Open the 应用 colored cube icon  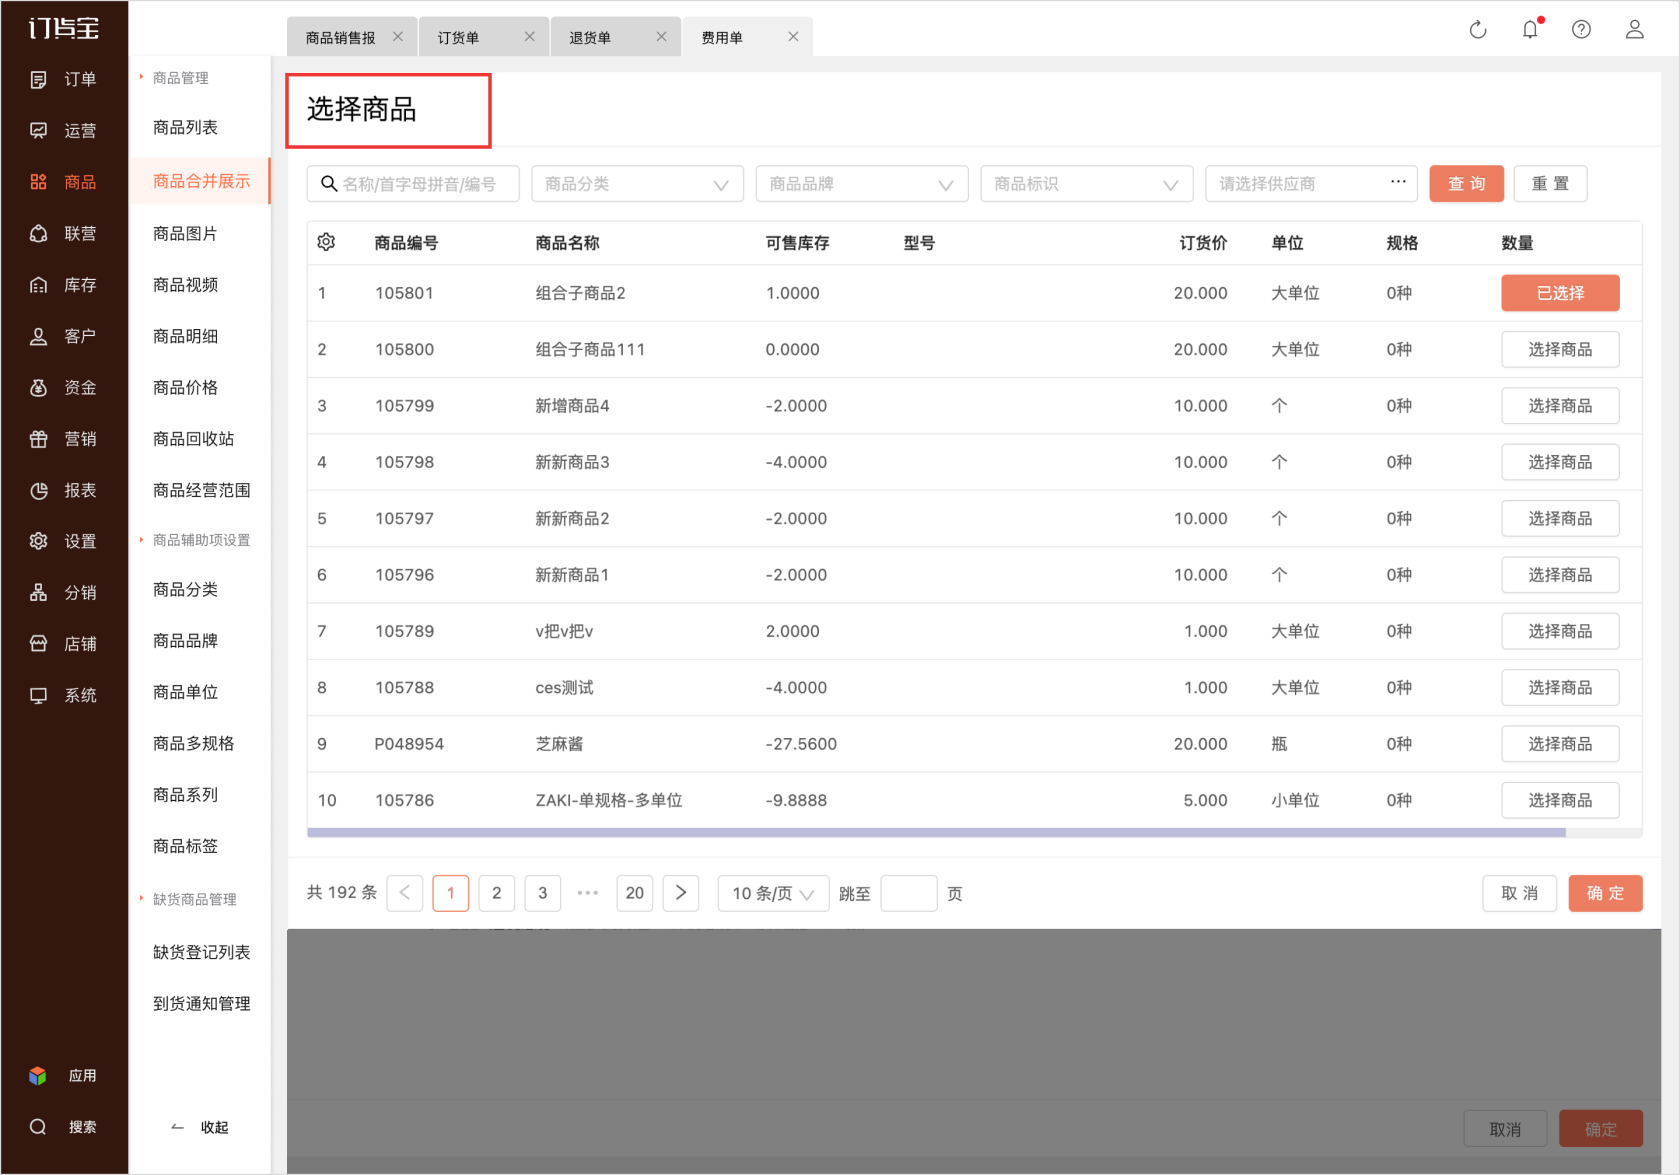[x=38, y=1076]
